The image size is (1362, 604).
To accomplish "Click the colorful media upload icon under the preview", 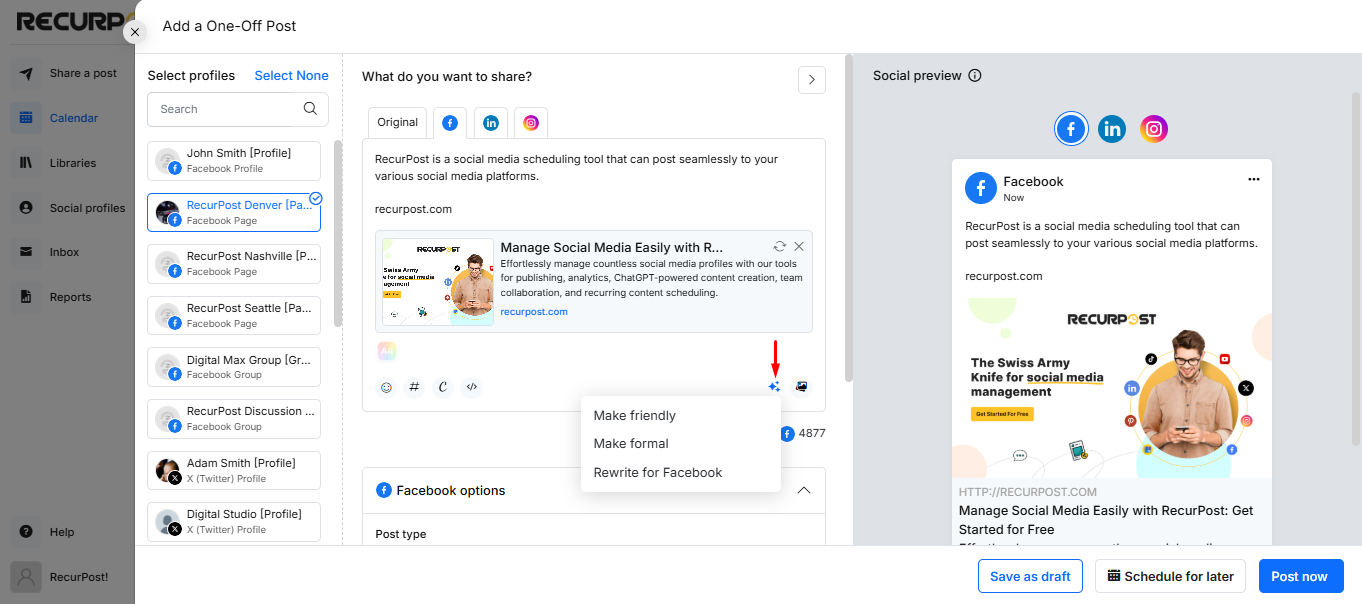I will pos(387,351).
